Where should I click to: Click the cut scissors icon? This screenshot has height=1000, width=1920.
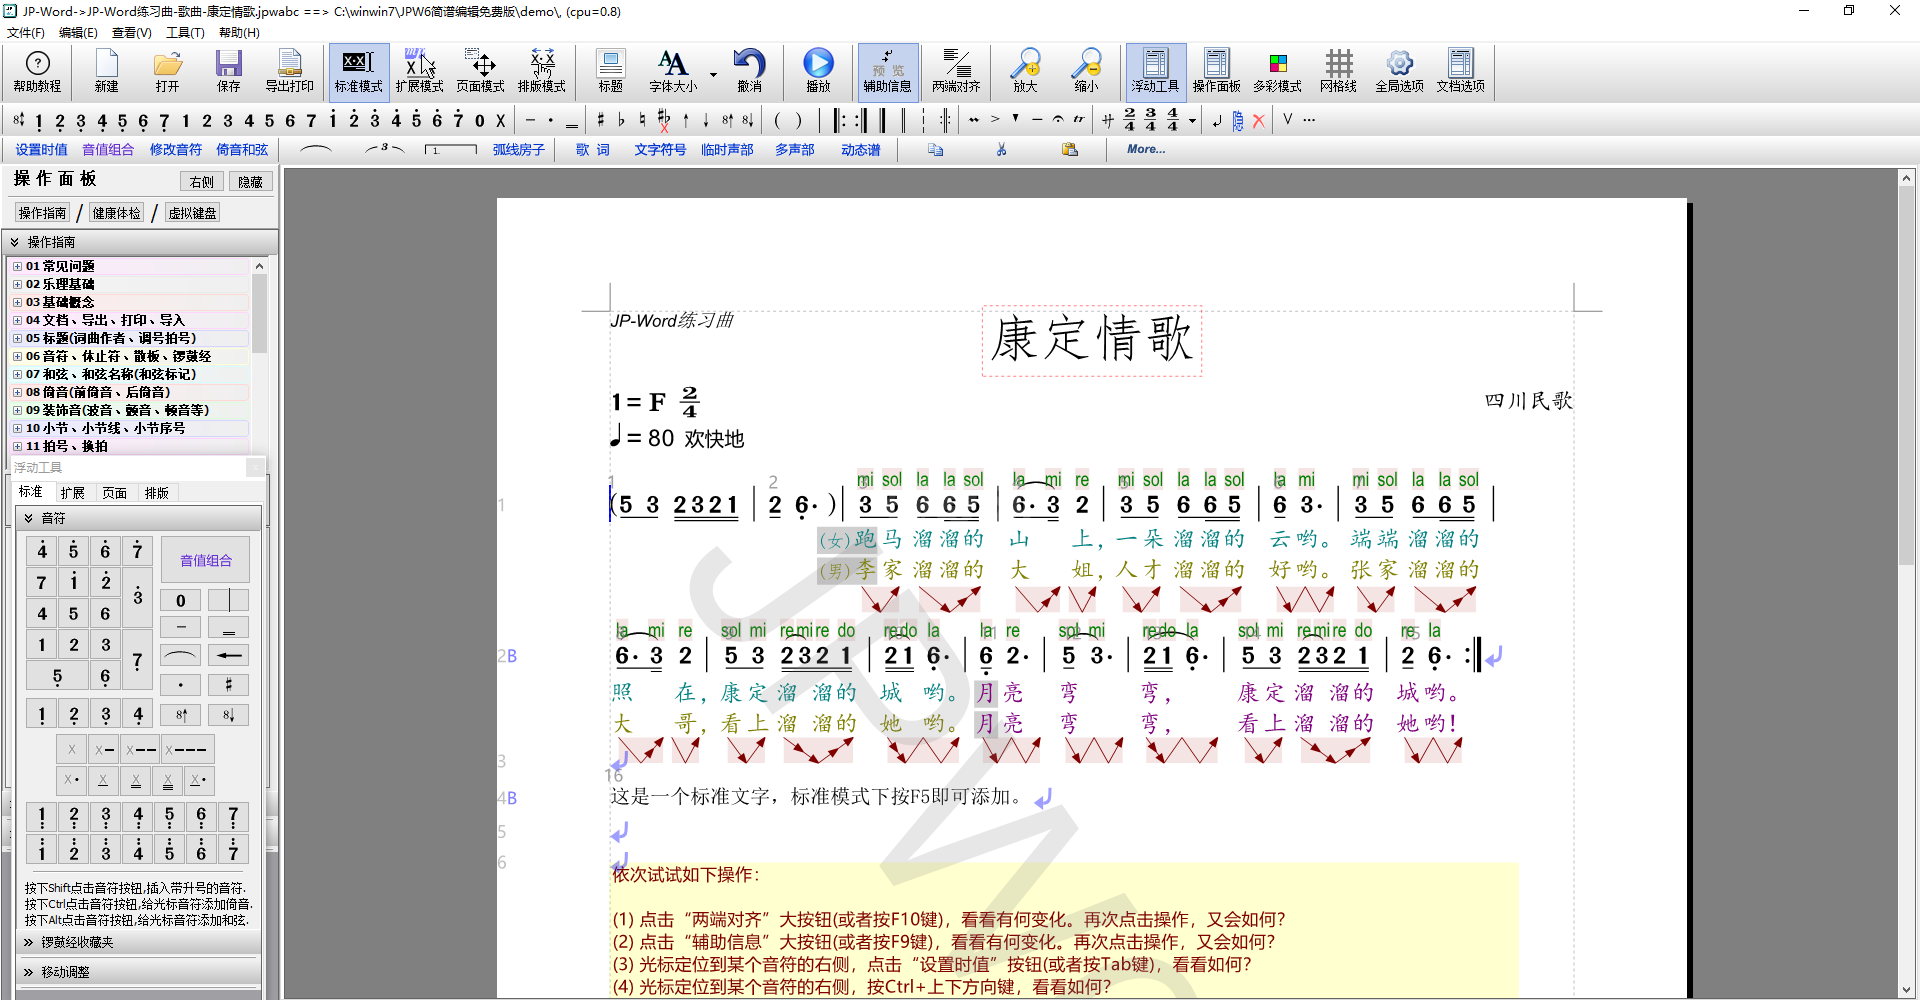[x=1001, y=150]
